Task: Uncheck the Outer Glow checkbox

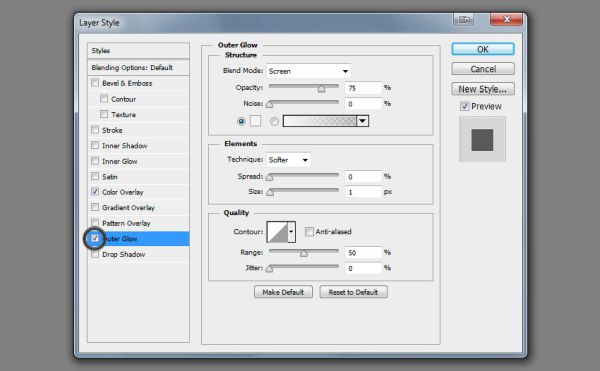Action: [x=95, y=238]
